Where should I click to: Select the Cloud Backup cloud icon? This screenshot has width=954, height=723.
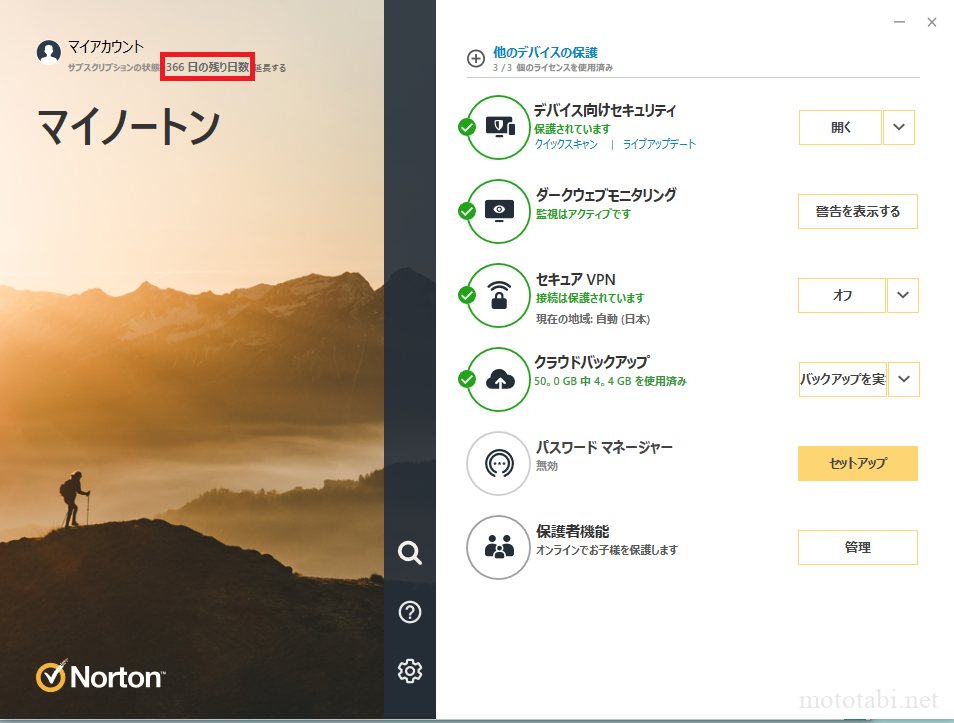coord(499,379)
